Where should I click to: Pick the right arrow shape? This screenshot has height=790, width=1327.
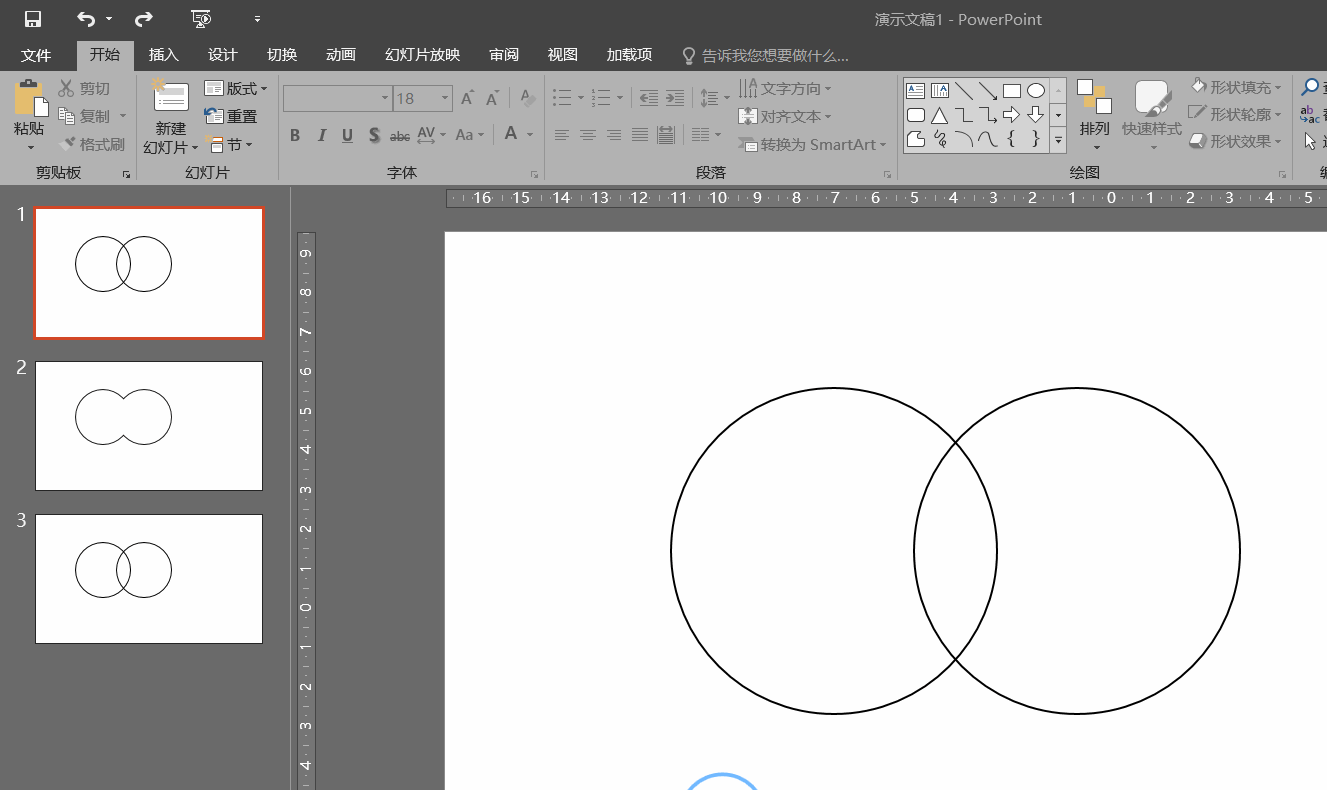[x=1012, y=115]
